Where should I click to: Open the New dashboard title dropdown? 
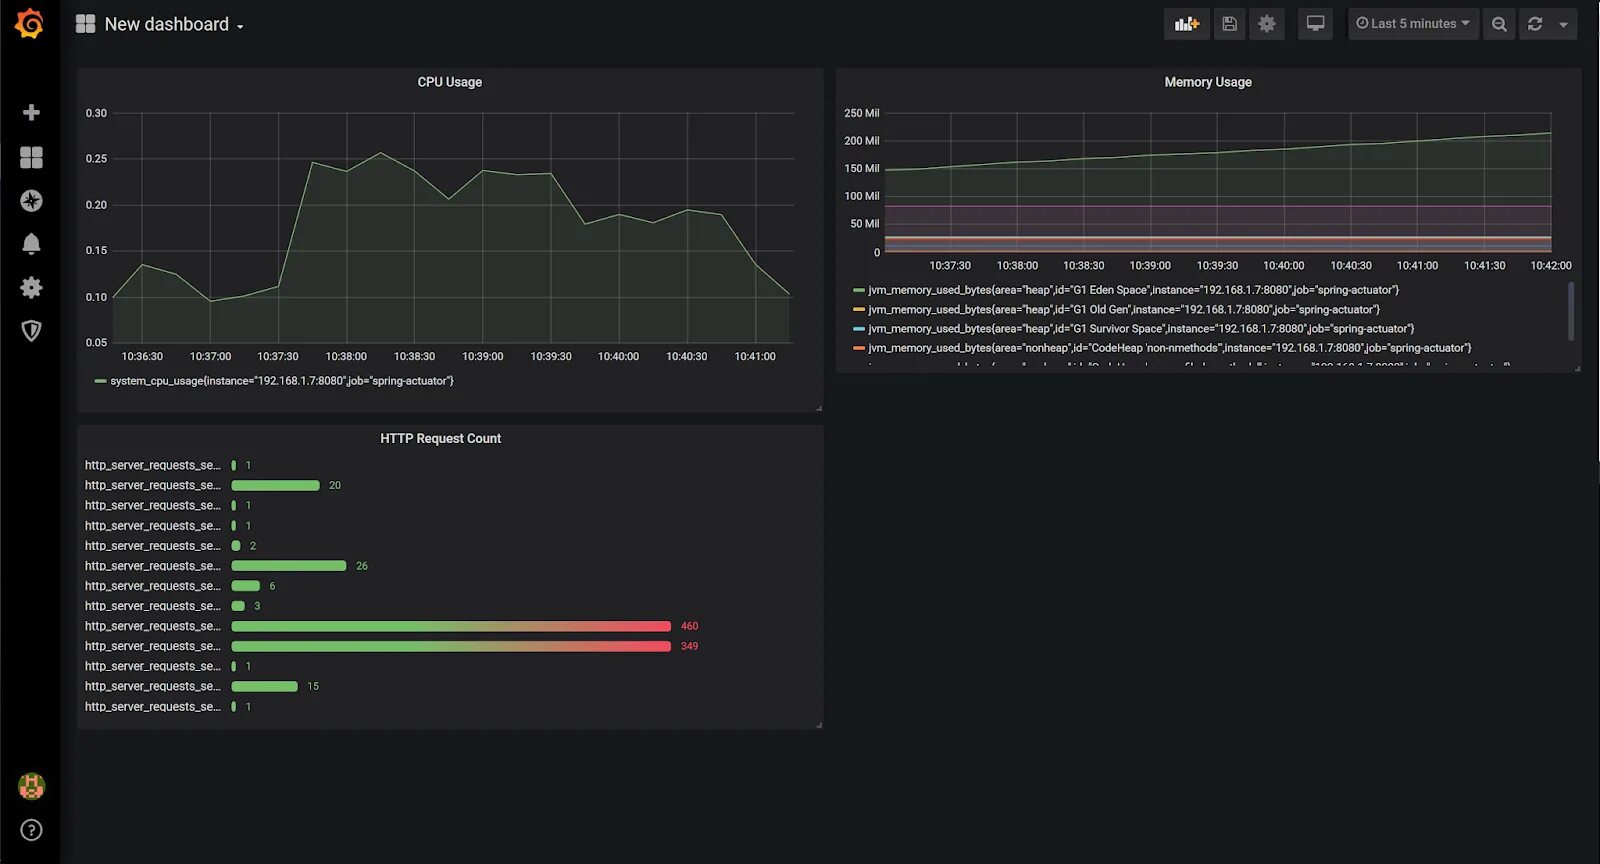[x=174, y=24]
